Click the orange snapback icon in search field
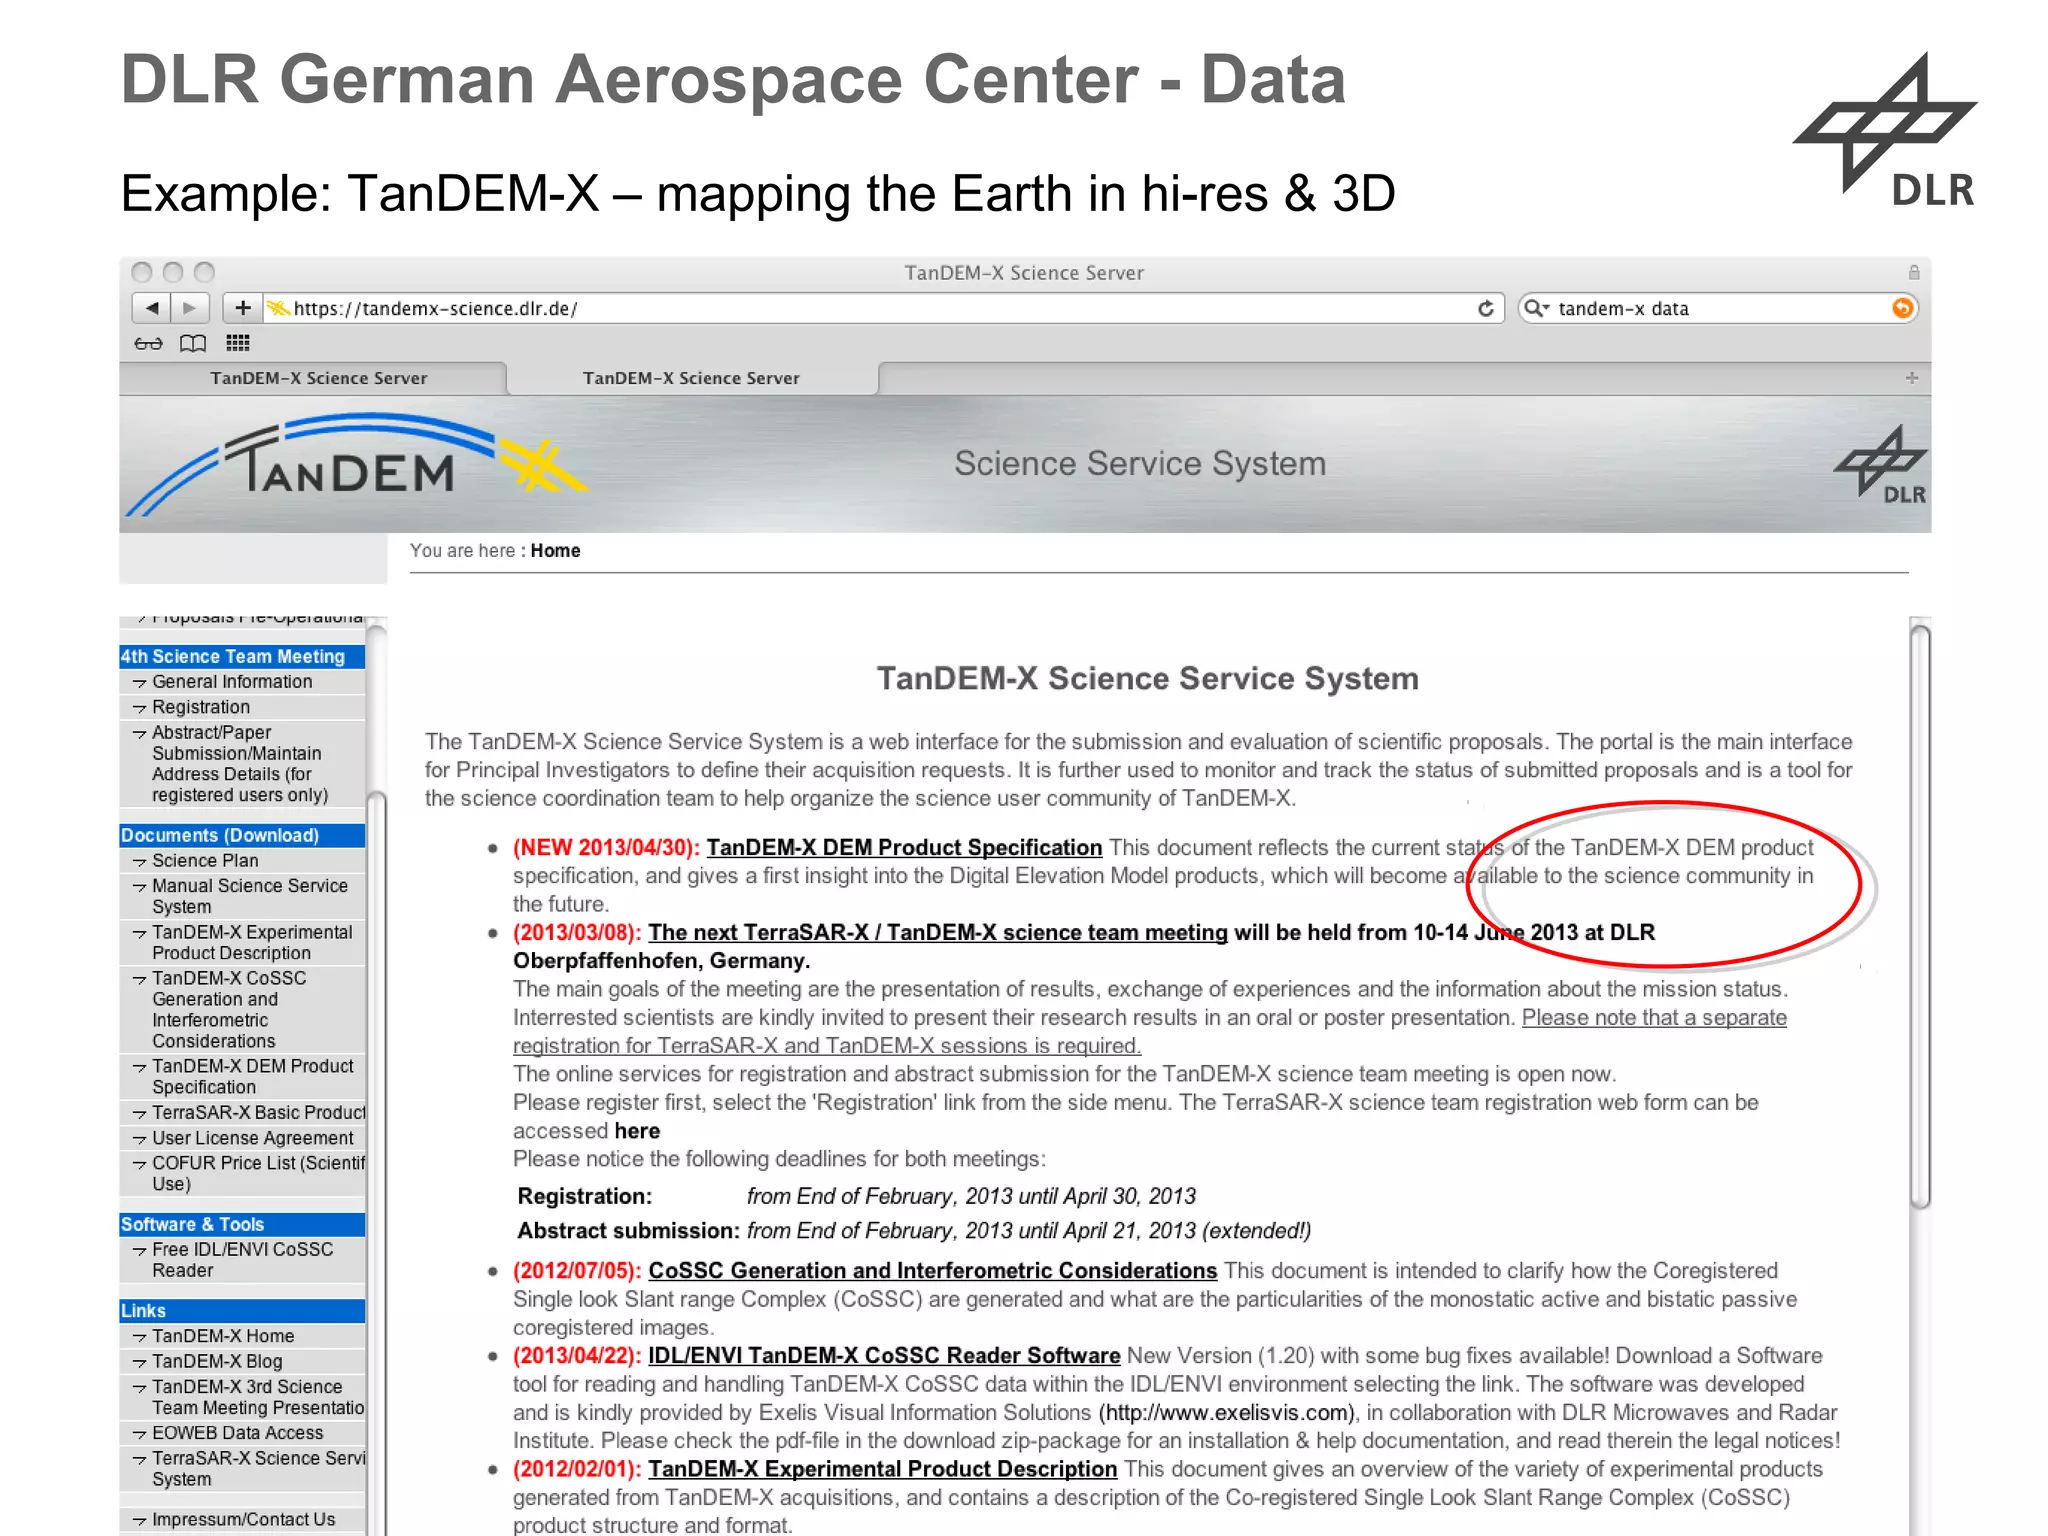 (x=1902, y=308)
